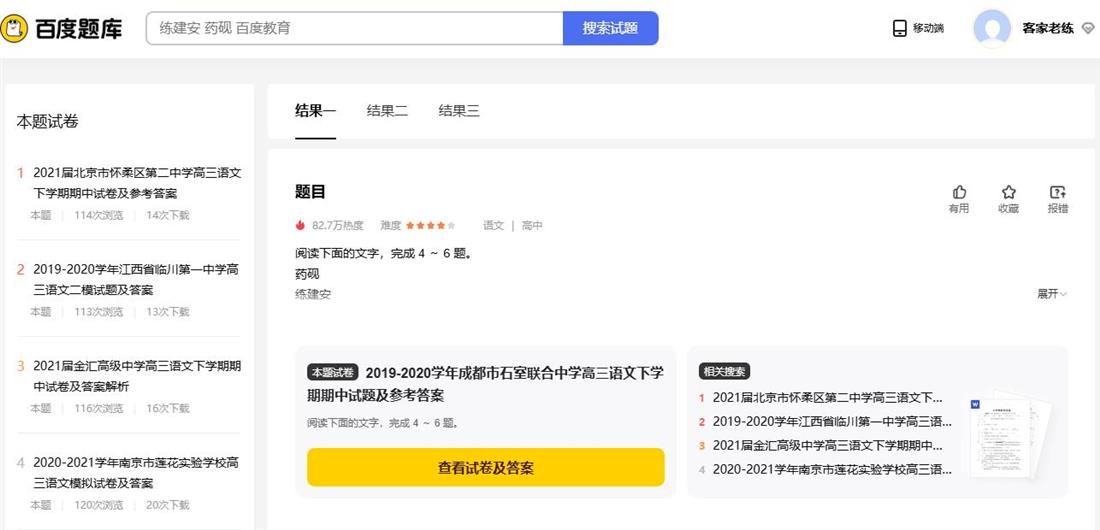
Task: Click the 13次下载 text
Action: (168, 312)
